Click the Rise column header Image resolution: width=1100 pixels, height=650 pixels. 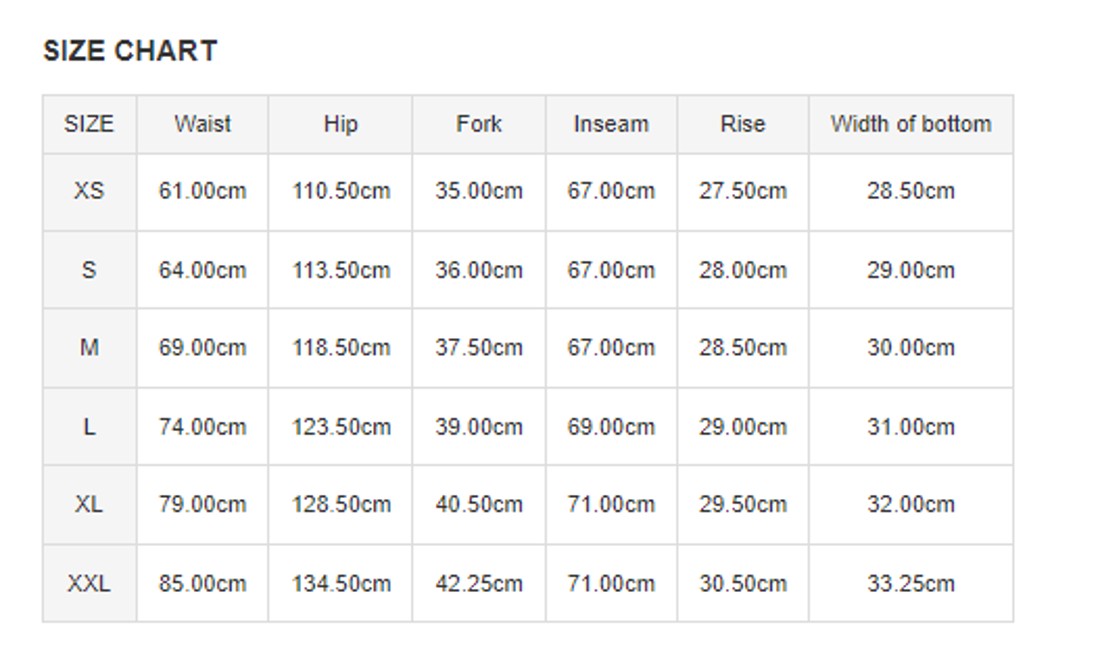pos(742,124)
